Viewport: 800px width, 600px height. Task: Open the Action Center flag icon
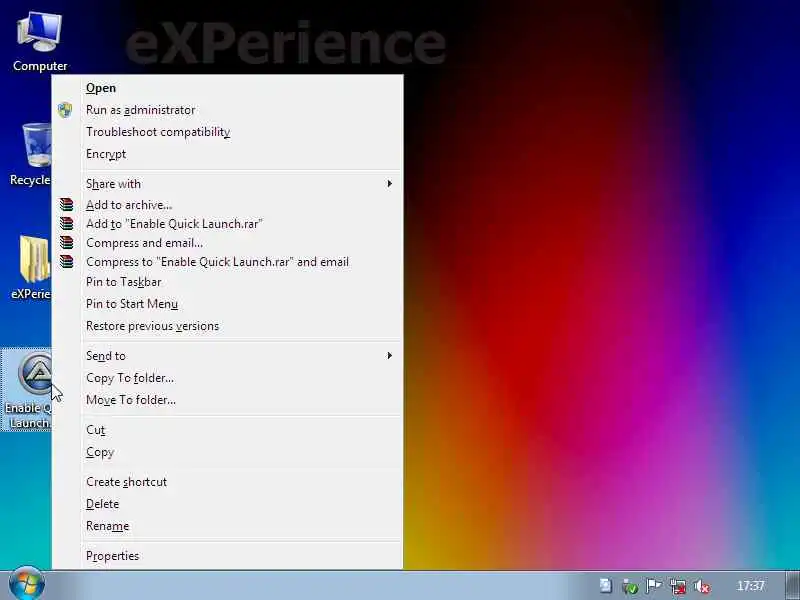[x=654, y=586]
